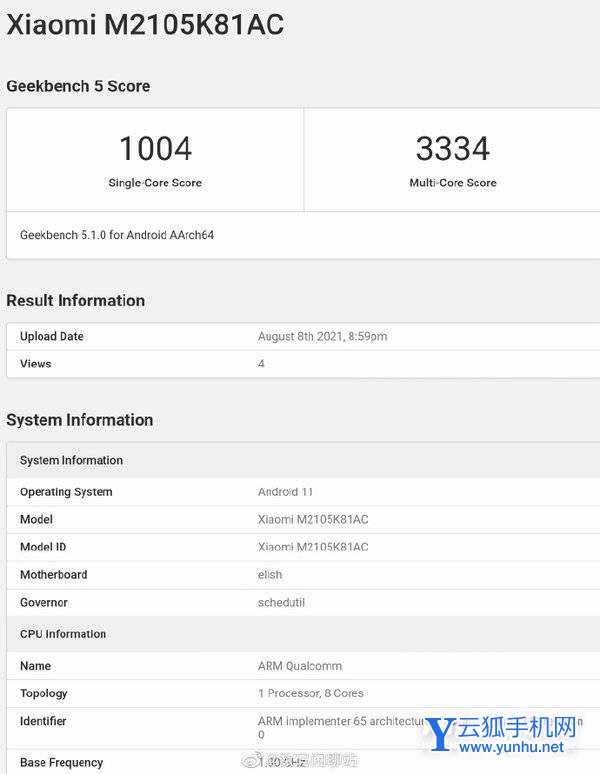Viewport: 600px width, 774px height.
Task: Click the Motherboard row label
Action: pyautogui.click(x=54, y=575)
